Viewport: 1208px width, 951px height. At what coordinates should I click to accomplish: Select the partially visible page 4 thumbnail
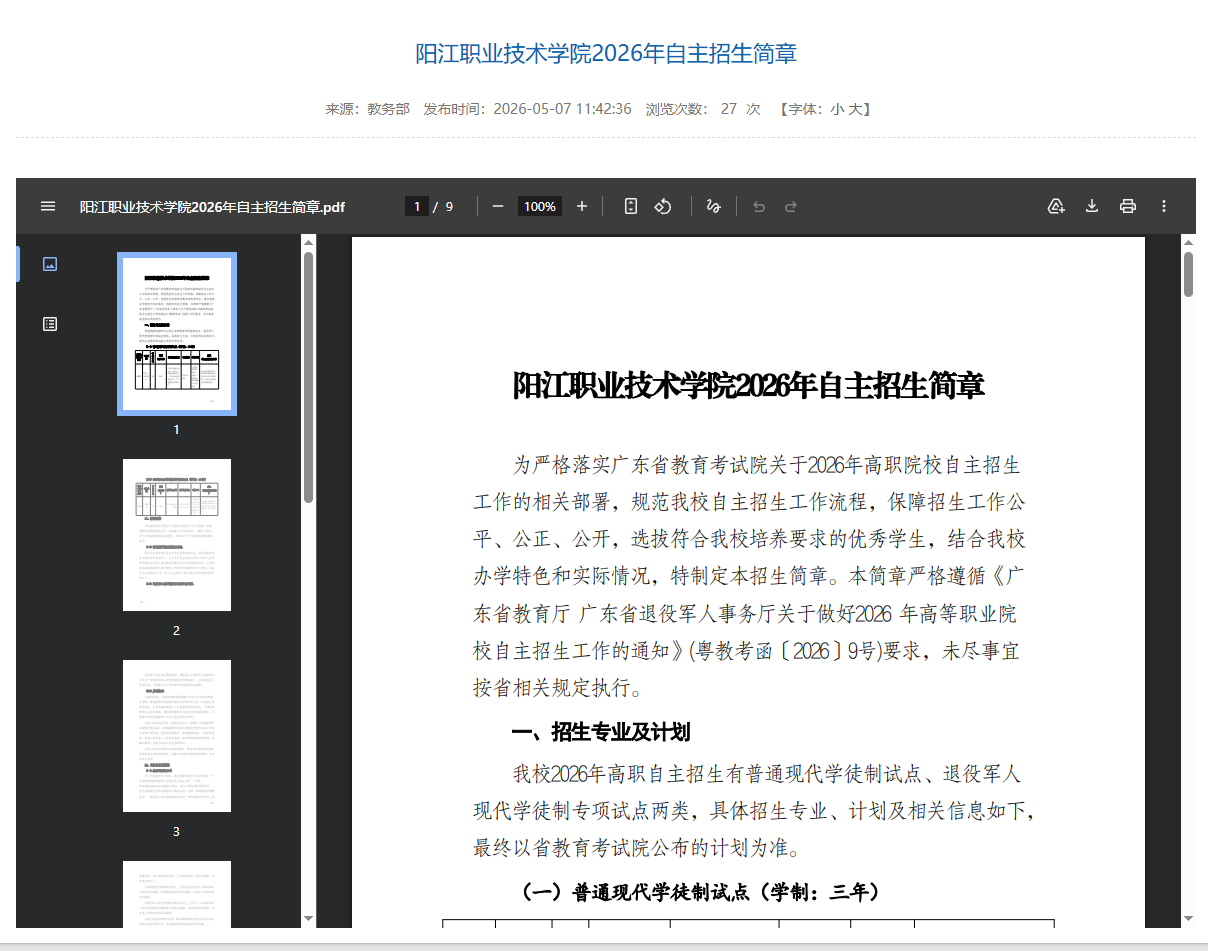tap(177, 894)
